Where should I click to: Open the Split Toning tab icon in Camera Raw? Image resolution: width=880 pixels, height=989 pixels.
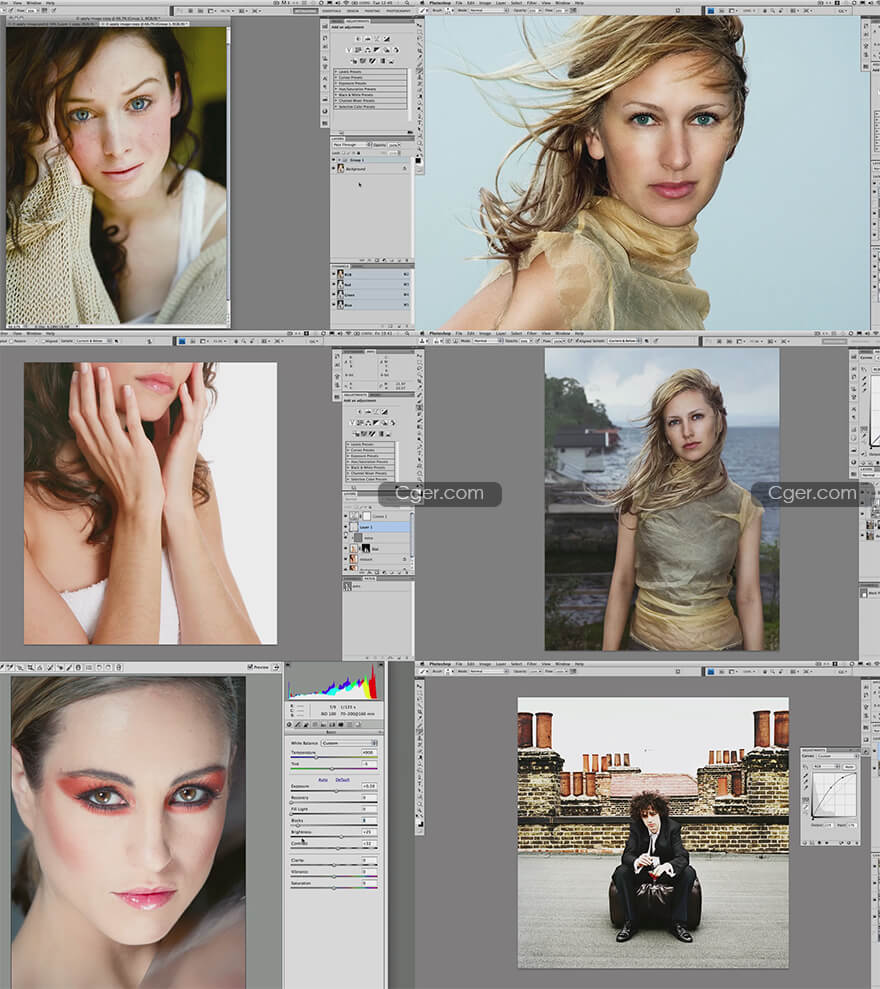(x=324, y=725)
